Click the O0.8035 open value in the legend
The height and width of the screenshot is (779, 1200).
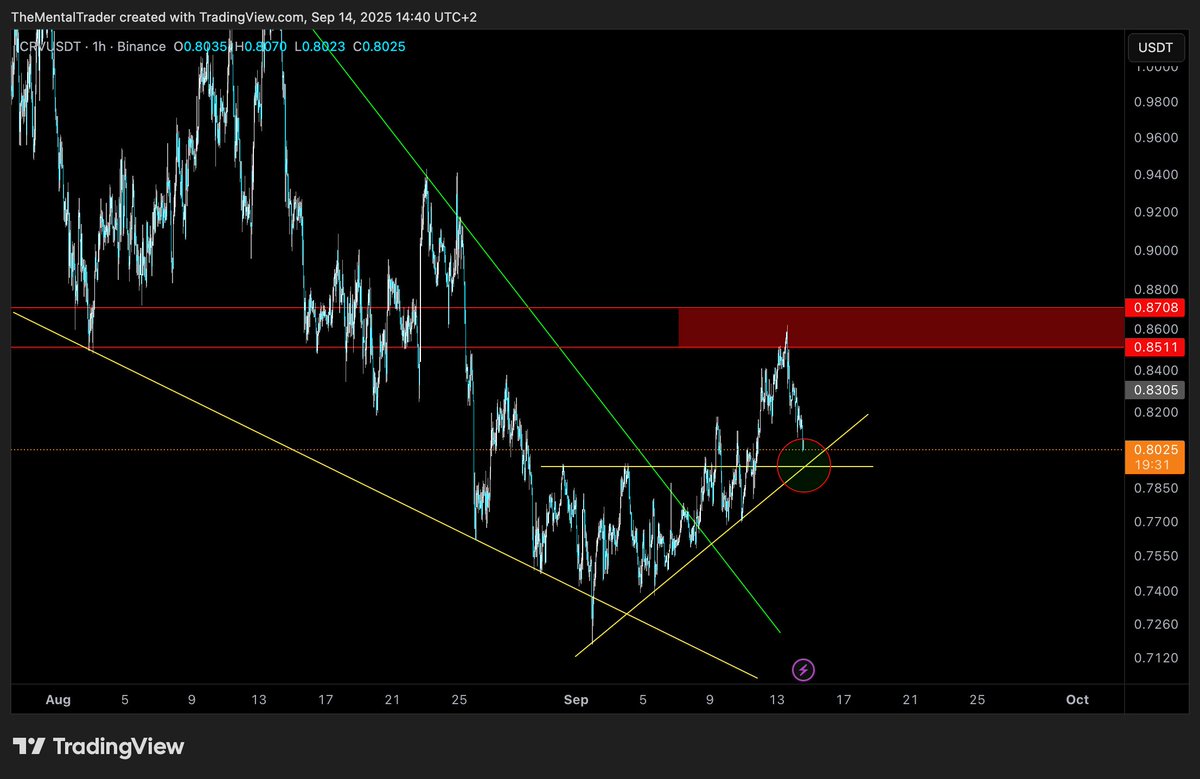201,46
